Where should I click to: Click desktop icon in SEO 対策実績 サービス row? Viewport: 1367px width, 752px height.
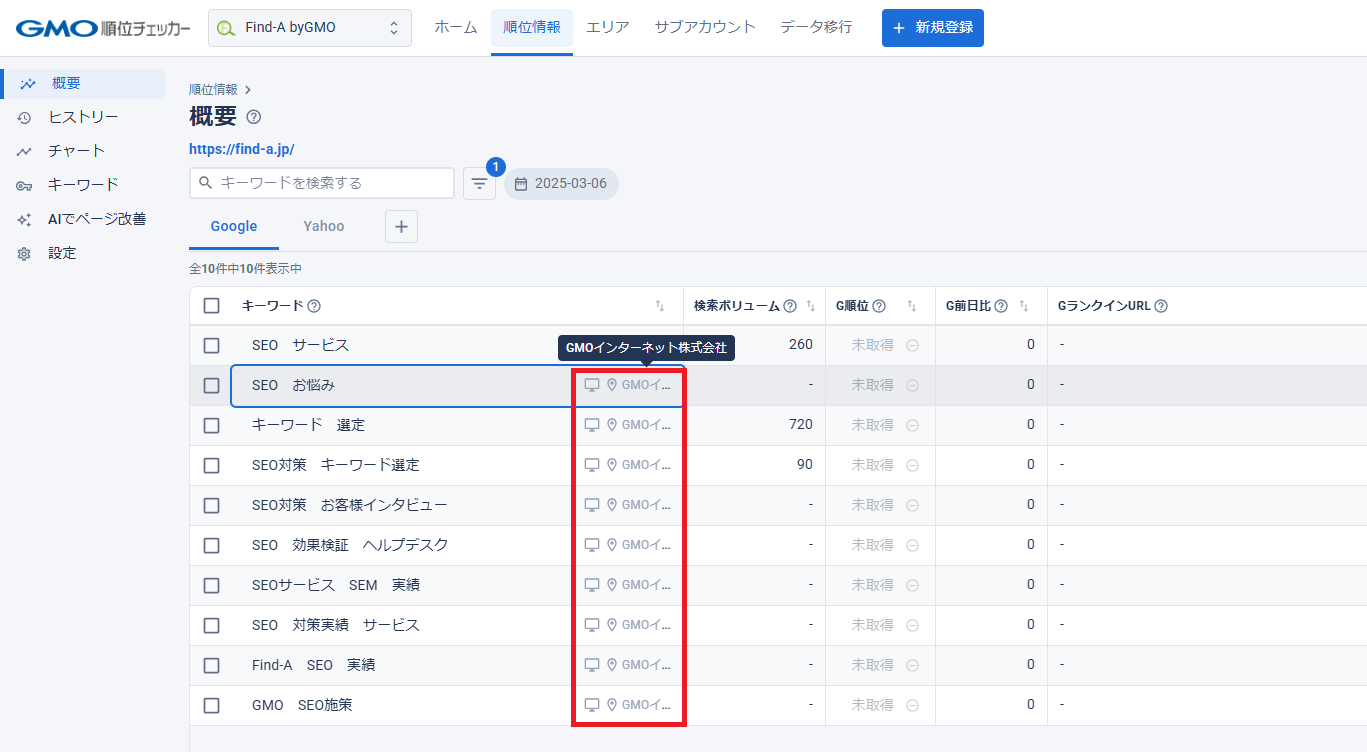pos(592,625)
